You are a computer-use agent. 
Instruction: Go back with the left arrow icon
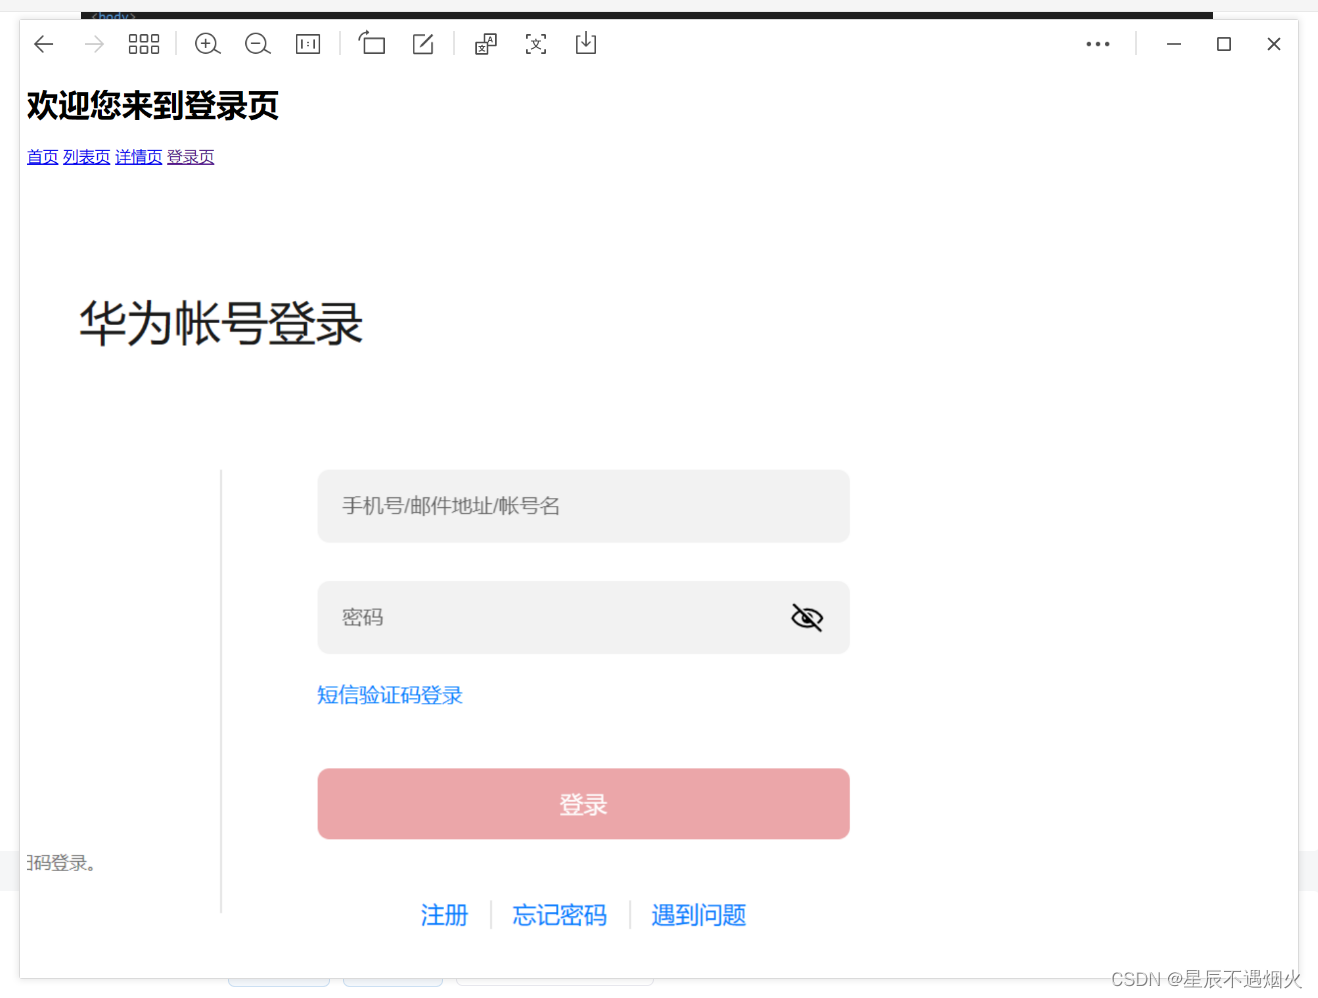pos(44,44)
